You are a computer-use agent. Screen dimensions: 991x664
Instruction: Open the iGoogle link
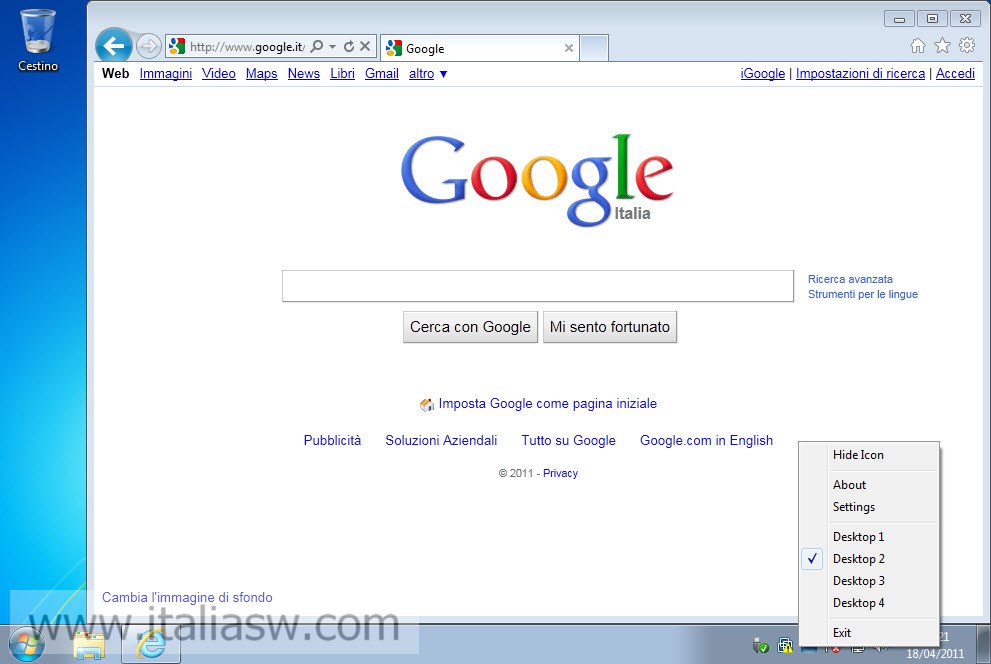coord(762,74)
